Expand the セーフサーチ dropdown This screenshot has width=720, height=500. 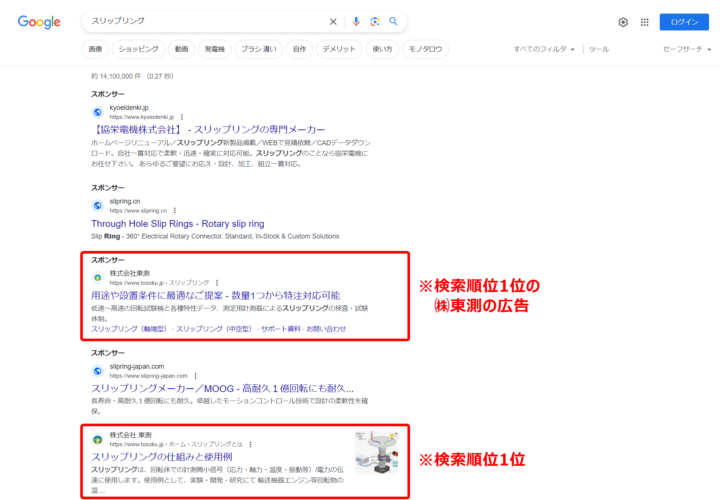[x=686, y=49]
